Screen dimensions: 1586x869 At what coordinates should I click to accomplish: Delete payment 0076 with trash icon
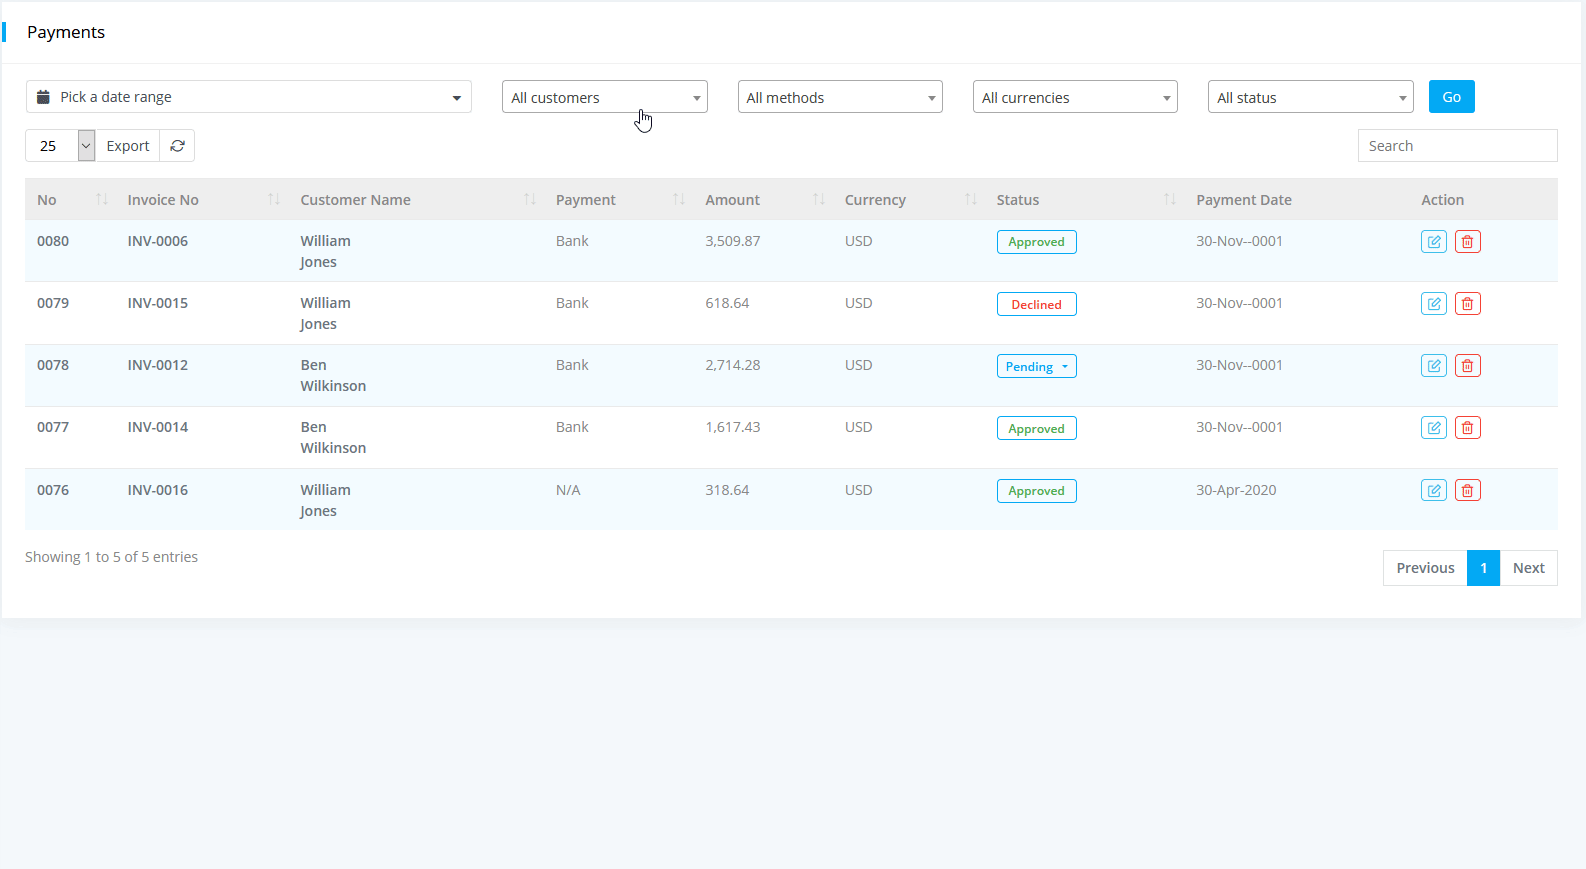[x=1467, y=491]
